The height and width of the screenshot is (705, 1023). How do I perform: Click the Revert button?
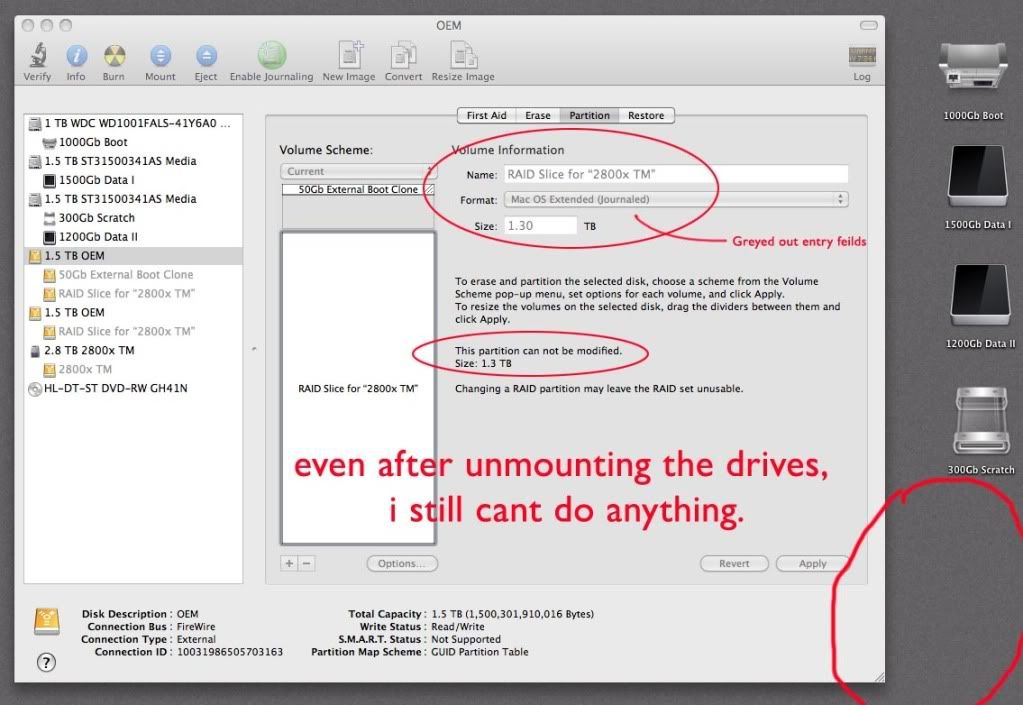click(x=734, y=564)
